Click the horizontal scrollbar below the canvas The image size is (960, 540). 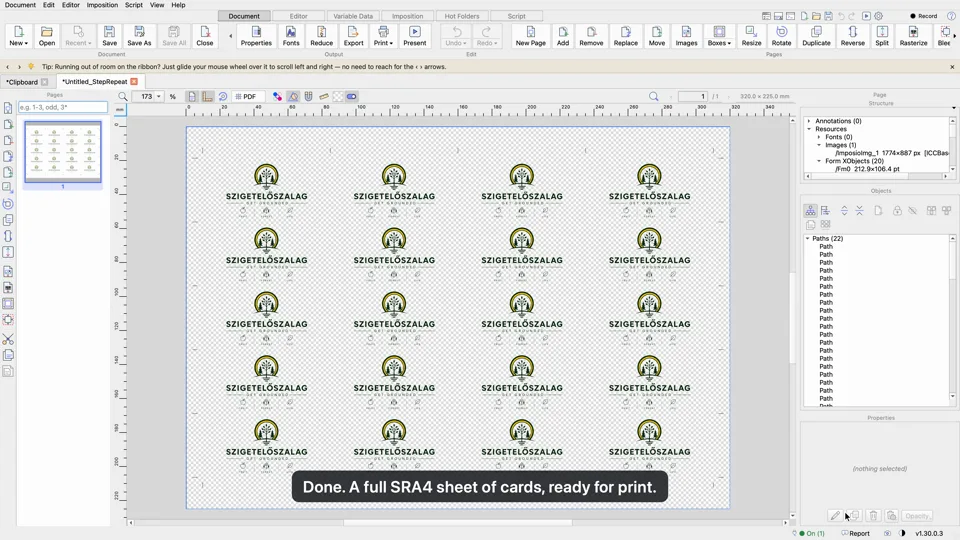pos(457,523)
